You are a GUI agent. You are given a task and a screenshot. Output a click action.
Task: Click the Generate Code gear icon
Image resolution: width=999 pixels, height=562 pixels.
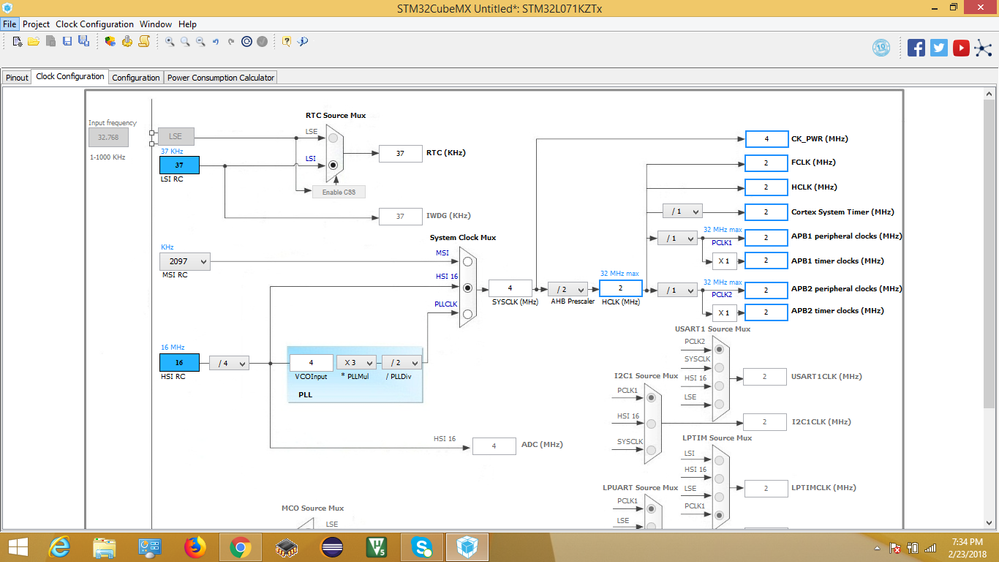pos(127,41)
